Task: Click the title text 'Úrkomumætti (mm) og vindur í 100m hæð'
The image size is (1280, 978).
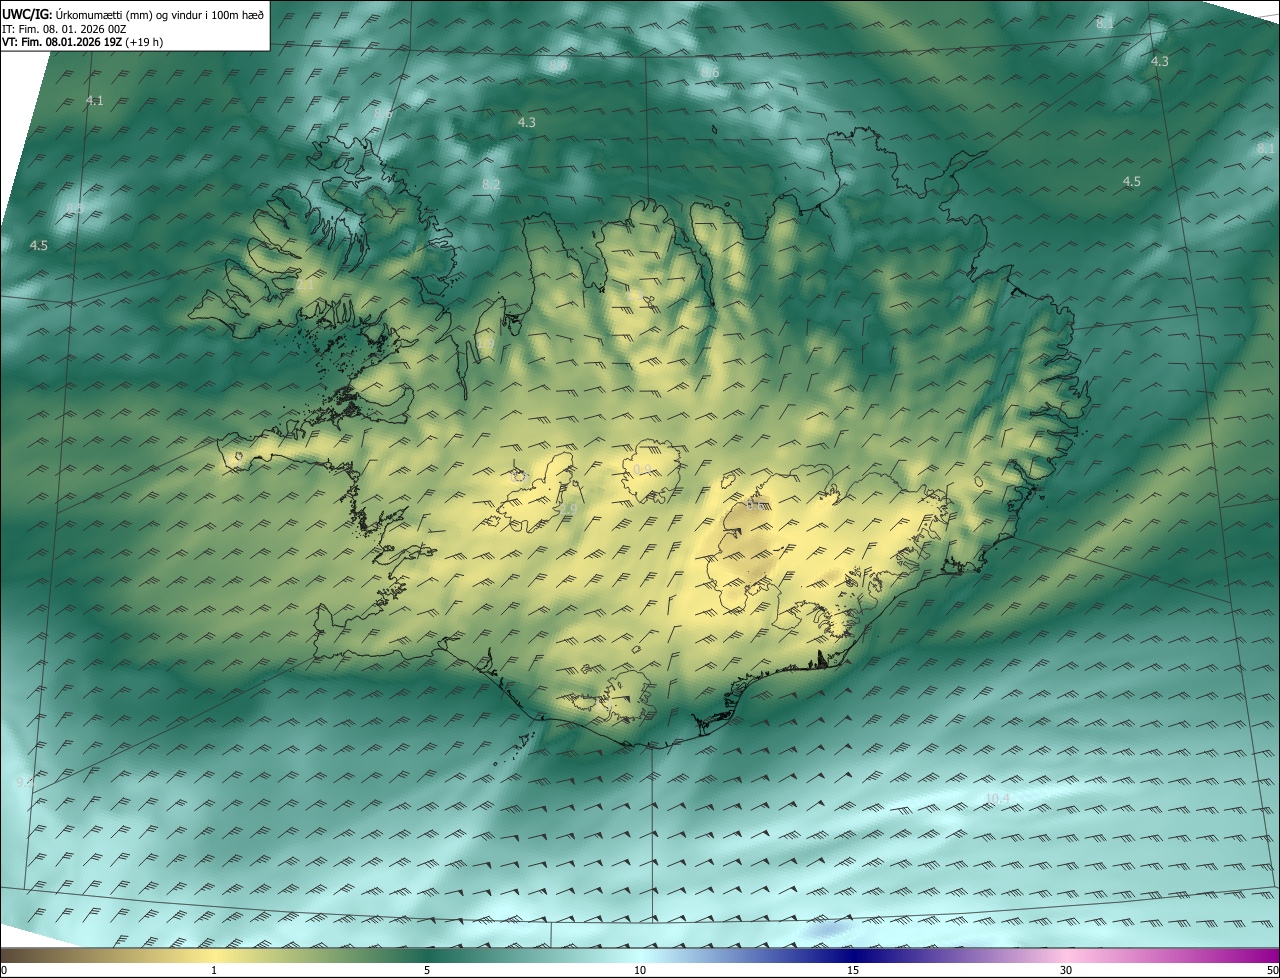Action: pyautogui.click(x=158, y=14)
